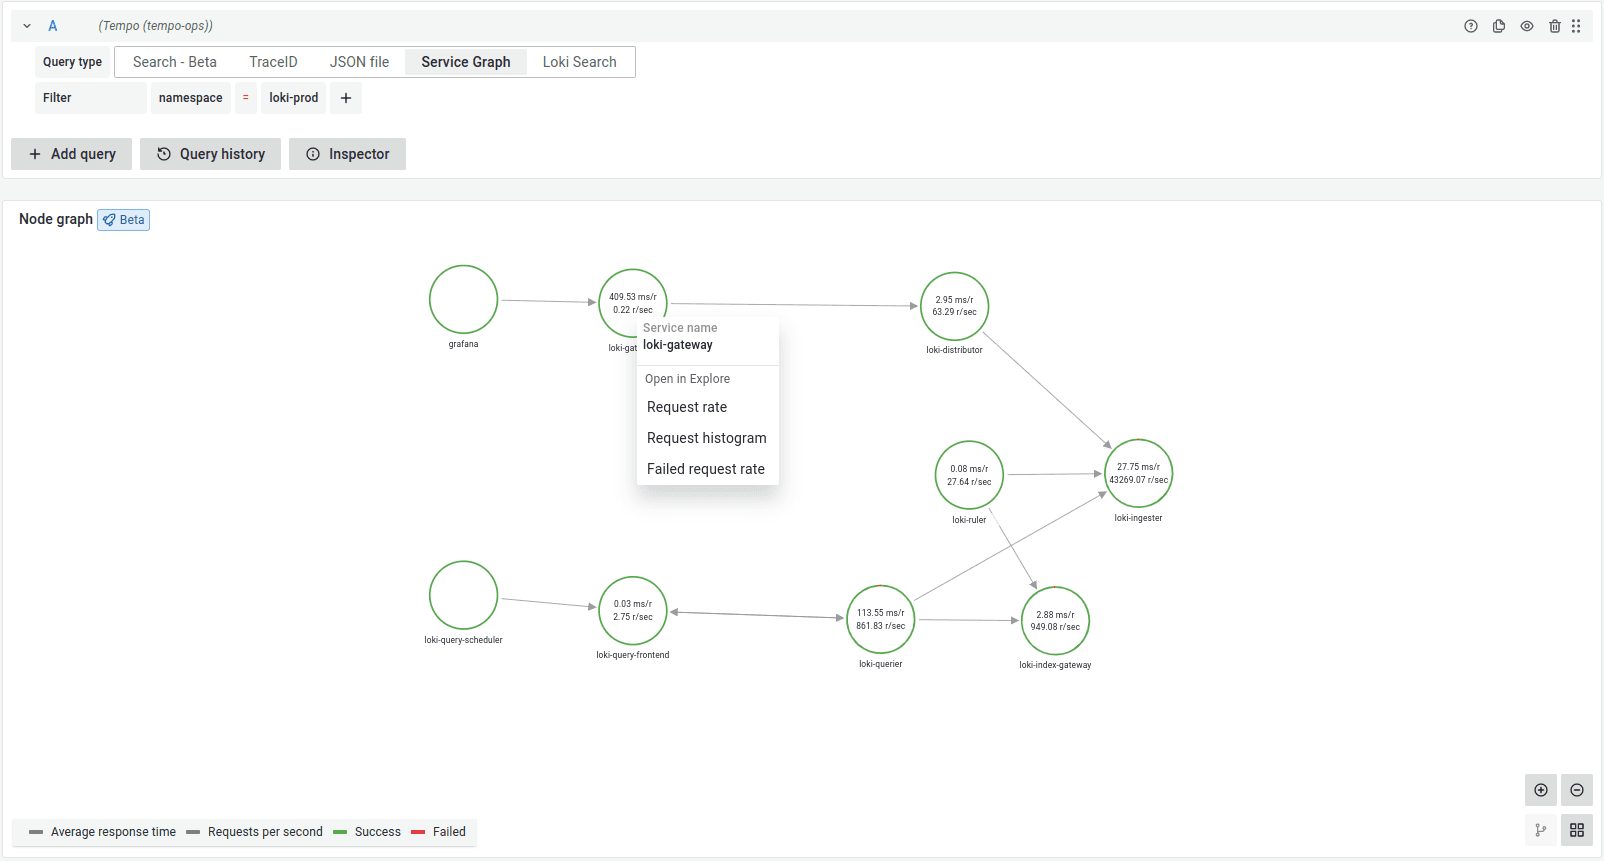Image resolution: width=1604 pixels, height=861 pixels.
Task: Switch to the TraceID query type
Action: 273,62
